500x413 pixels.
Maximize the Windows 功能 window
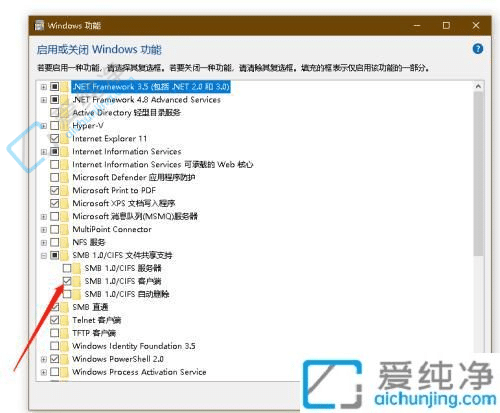pyautogui.click(x=446, y=25)
